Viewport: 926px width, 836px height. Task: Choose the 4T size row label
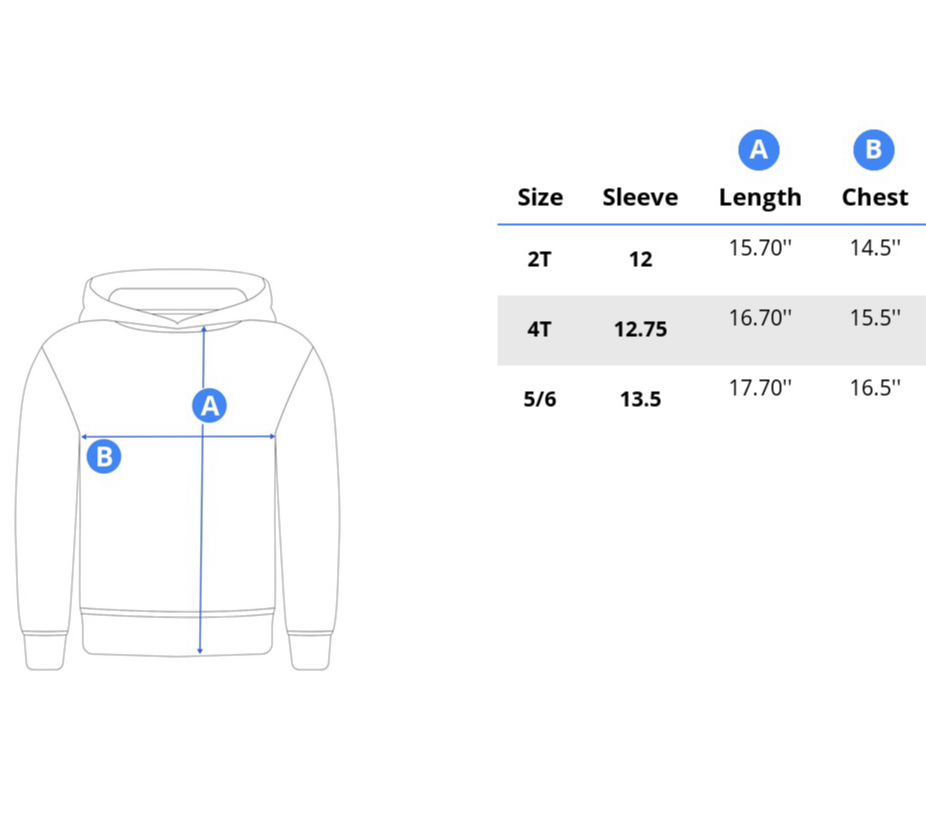[x=539, y=329]
